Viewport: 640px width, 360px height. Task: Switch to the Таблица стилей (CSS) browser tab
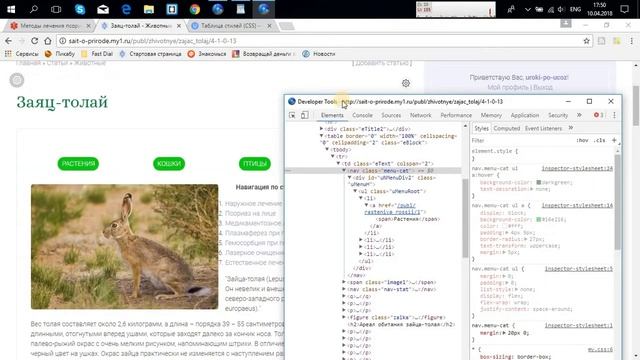click(x=231, y=26)
